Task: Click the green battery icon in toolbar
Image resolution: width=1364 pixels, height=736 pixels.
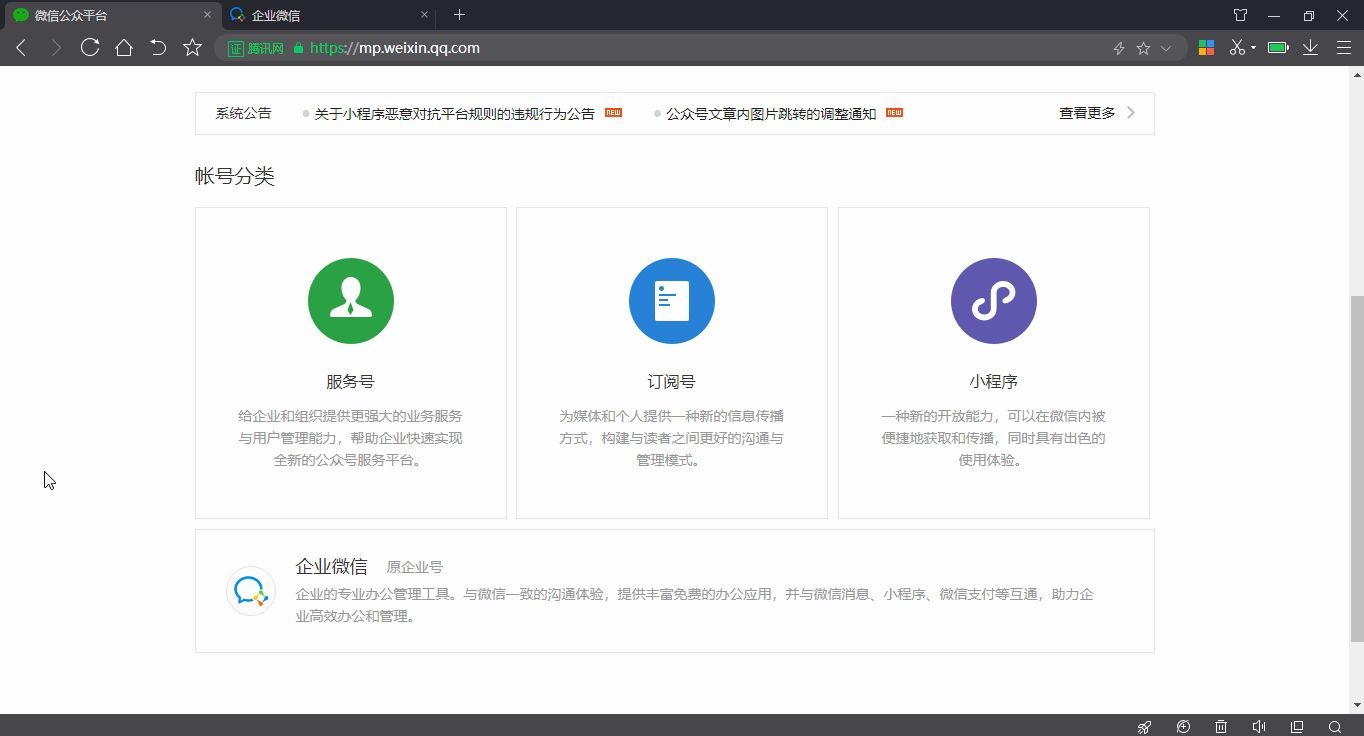Action: tap(1278, 48)
